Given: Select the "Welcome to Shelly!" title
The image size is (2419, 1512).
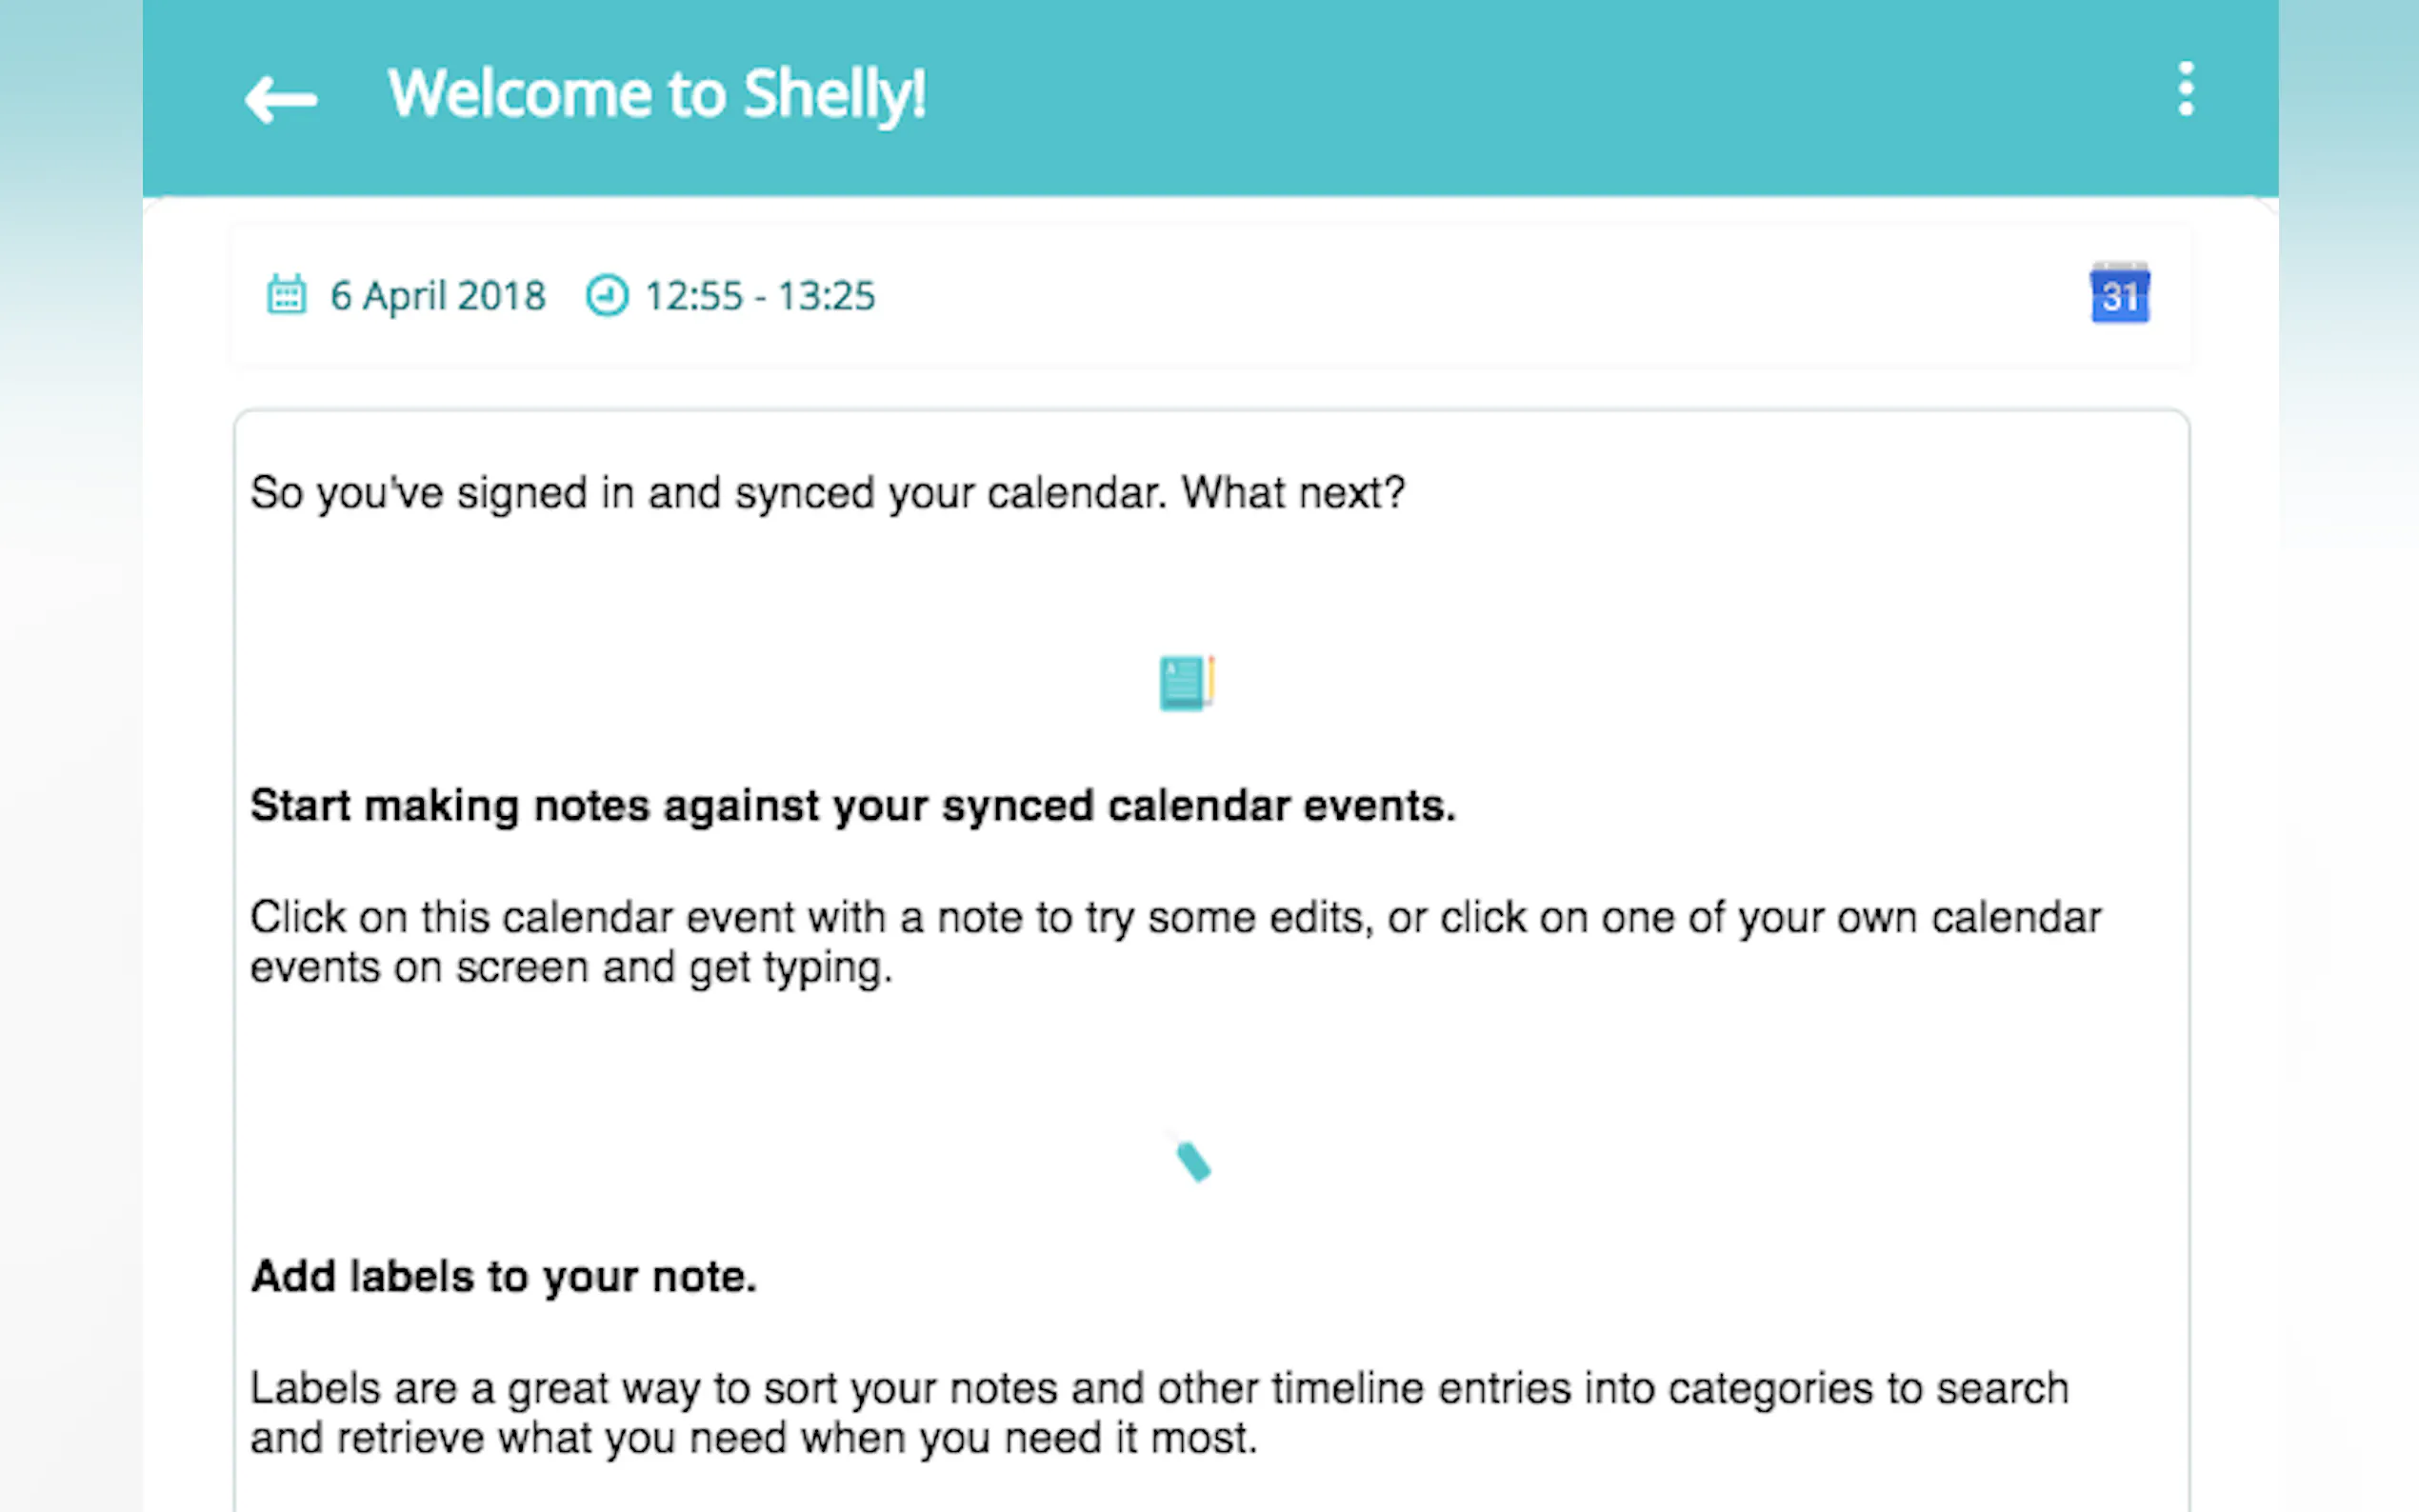Looking at the screenshot, I should pyautogui.click(x=656, y=95).
